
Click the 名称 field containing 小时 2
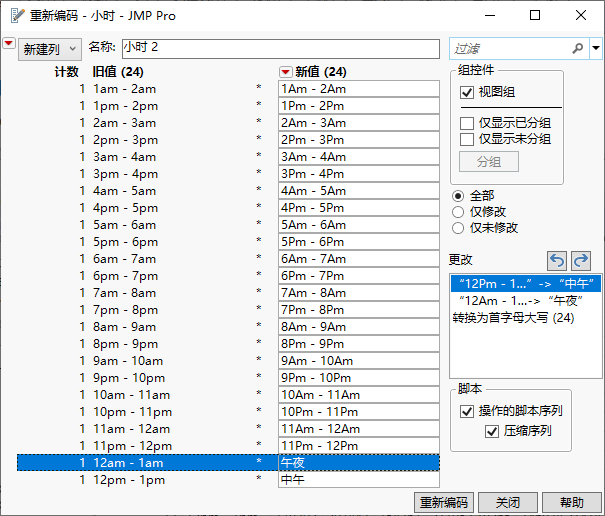281,49
